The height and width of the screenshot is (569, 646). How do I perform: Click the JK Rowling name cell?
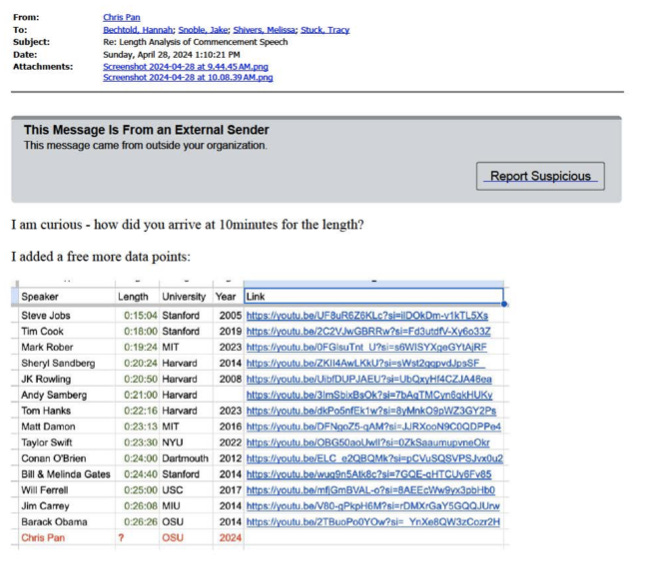pyautogui.click(x=67, y=379)
